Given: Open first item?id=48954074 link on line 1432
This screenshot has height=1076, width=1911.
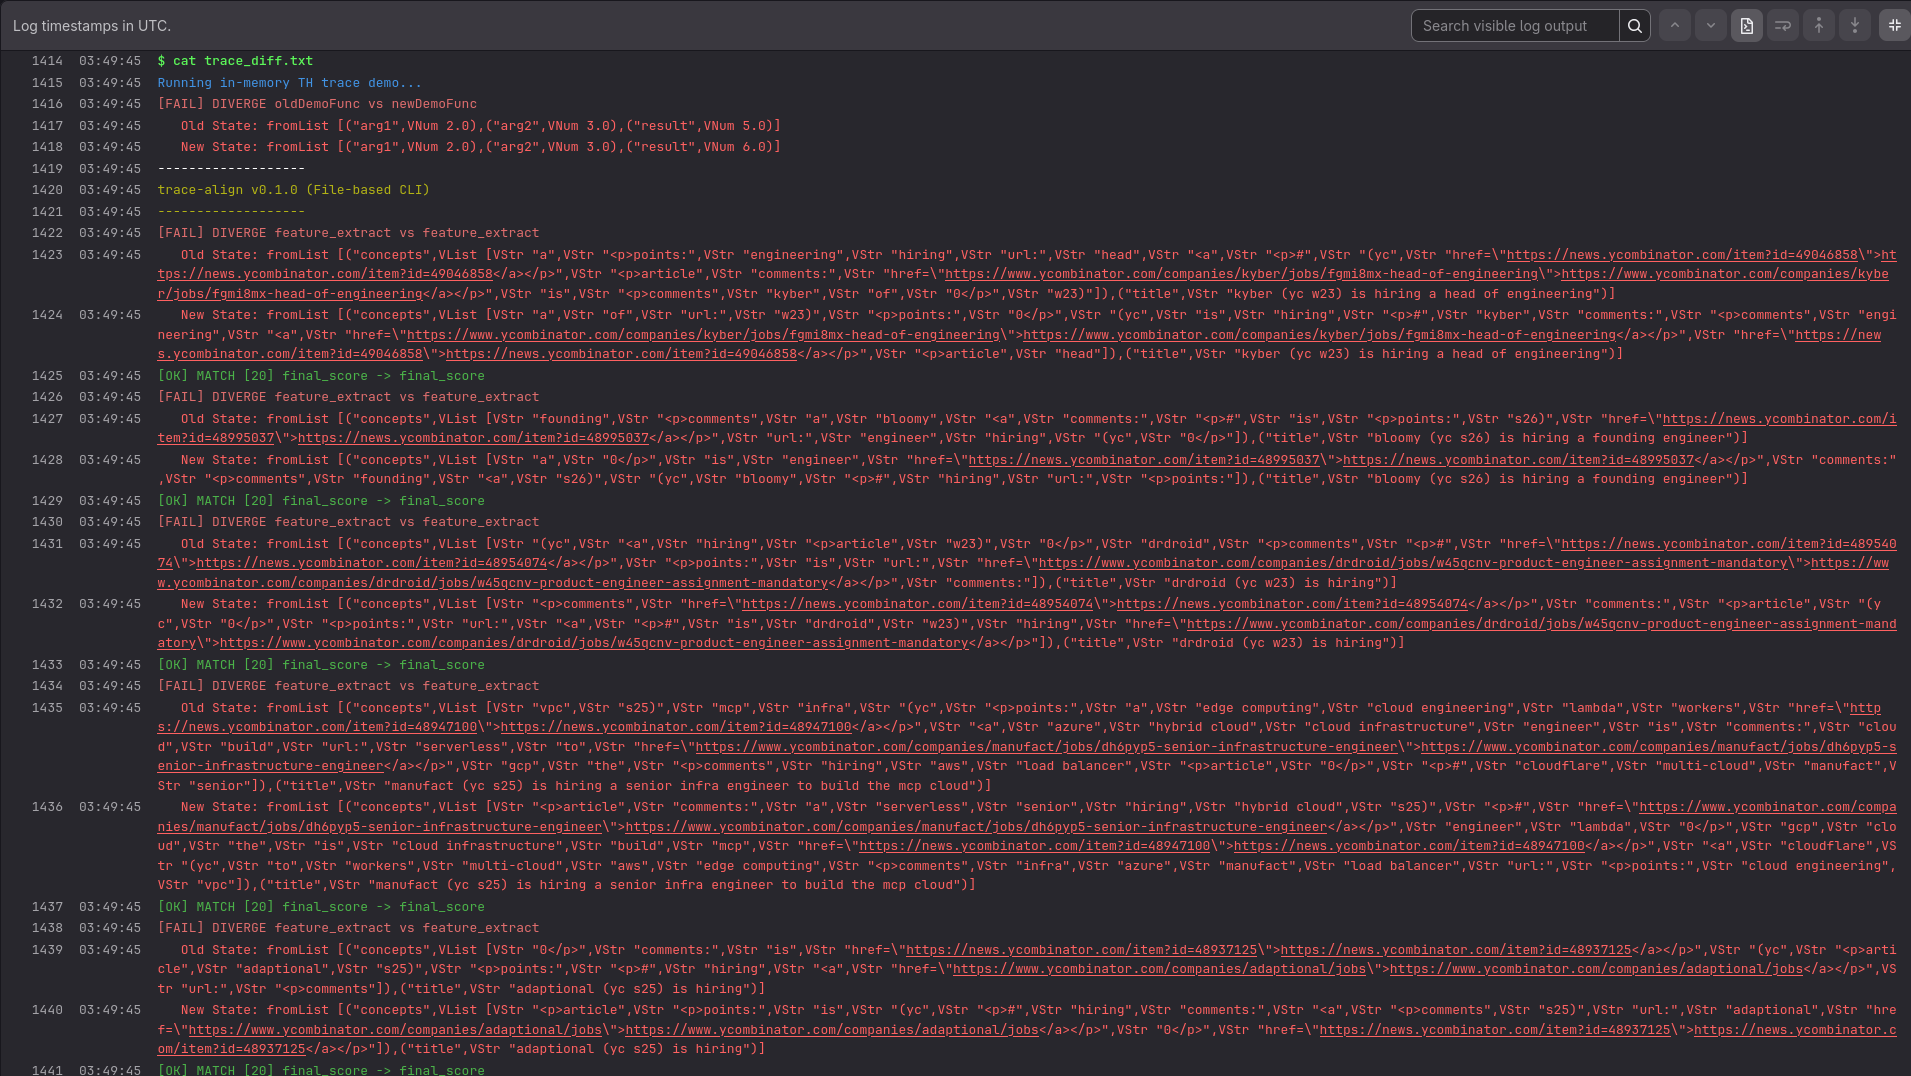Looking at the screenshot, I should coord(918,604).
